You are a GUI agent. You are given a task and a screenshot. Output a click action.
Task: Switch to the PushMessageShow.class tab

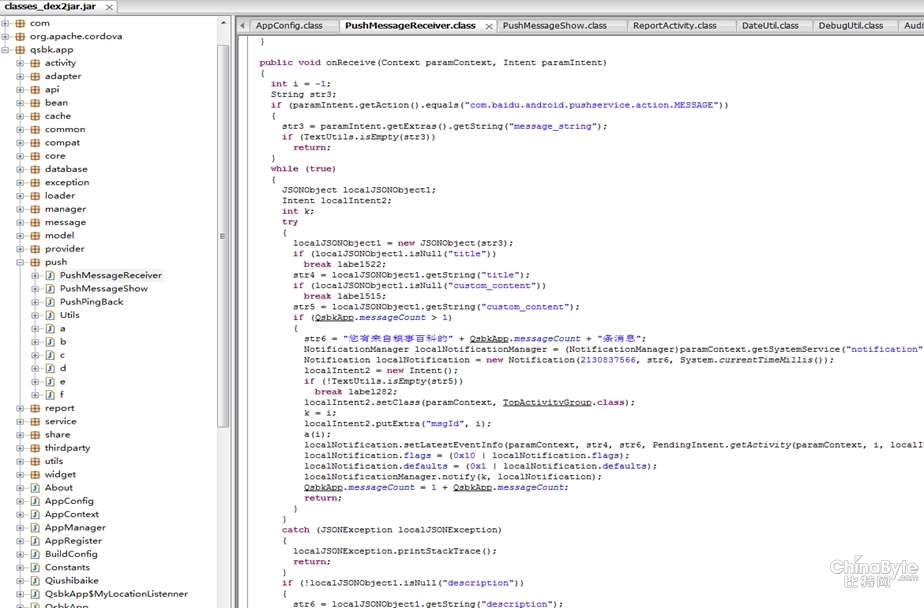tap(555, 25)
